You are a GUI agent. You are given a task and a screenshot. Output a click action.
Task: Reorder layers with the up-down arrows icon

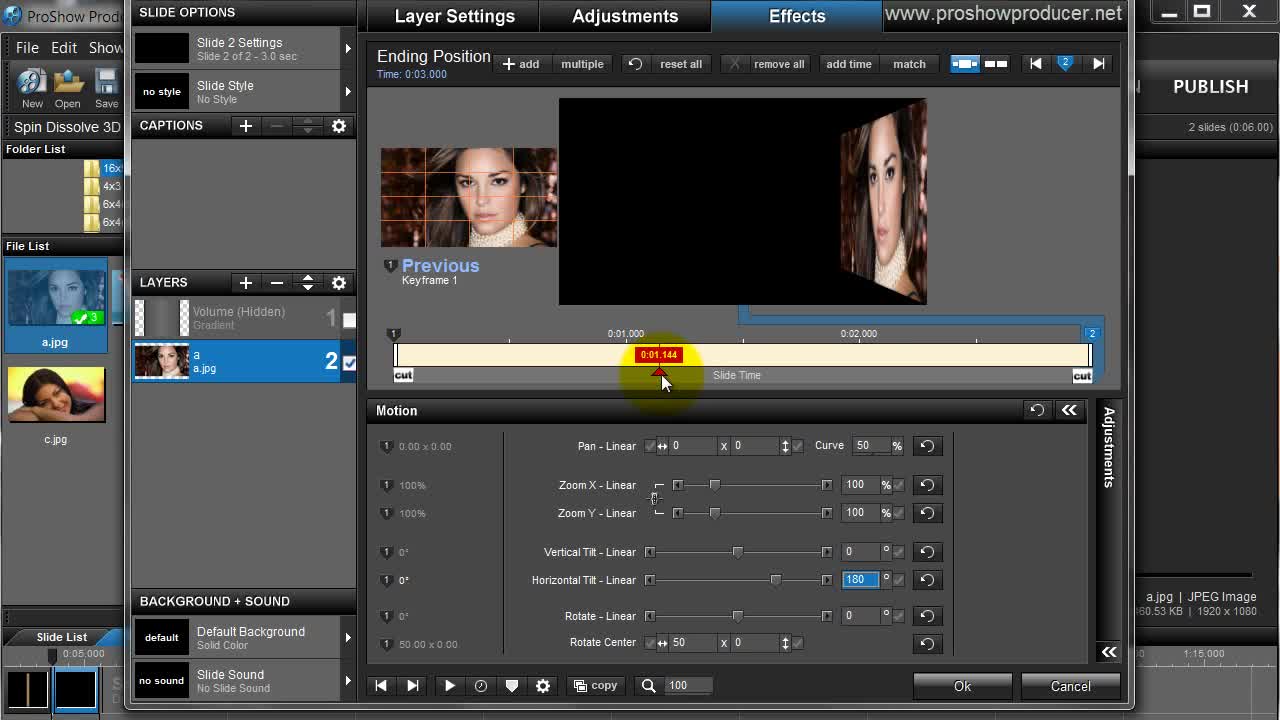[x=308, y=283]
